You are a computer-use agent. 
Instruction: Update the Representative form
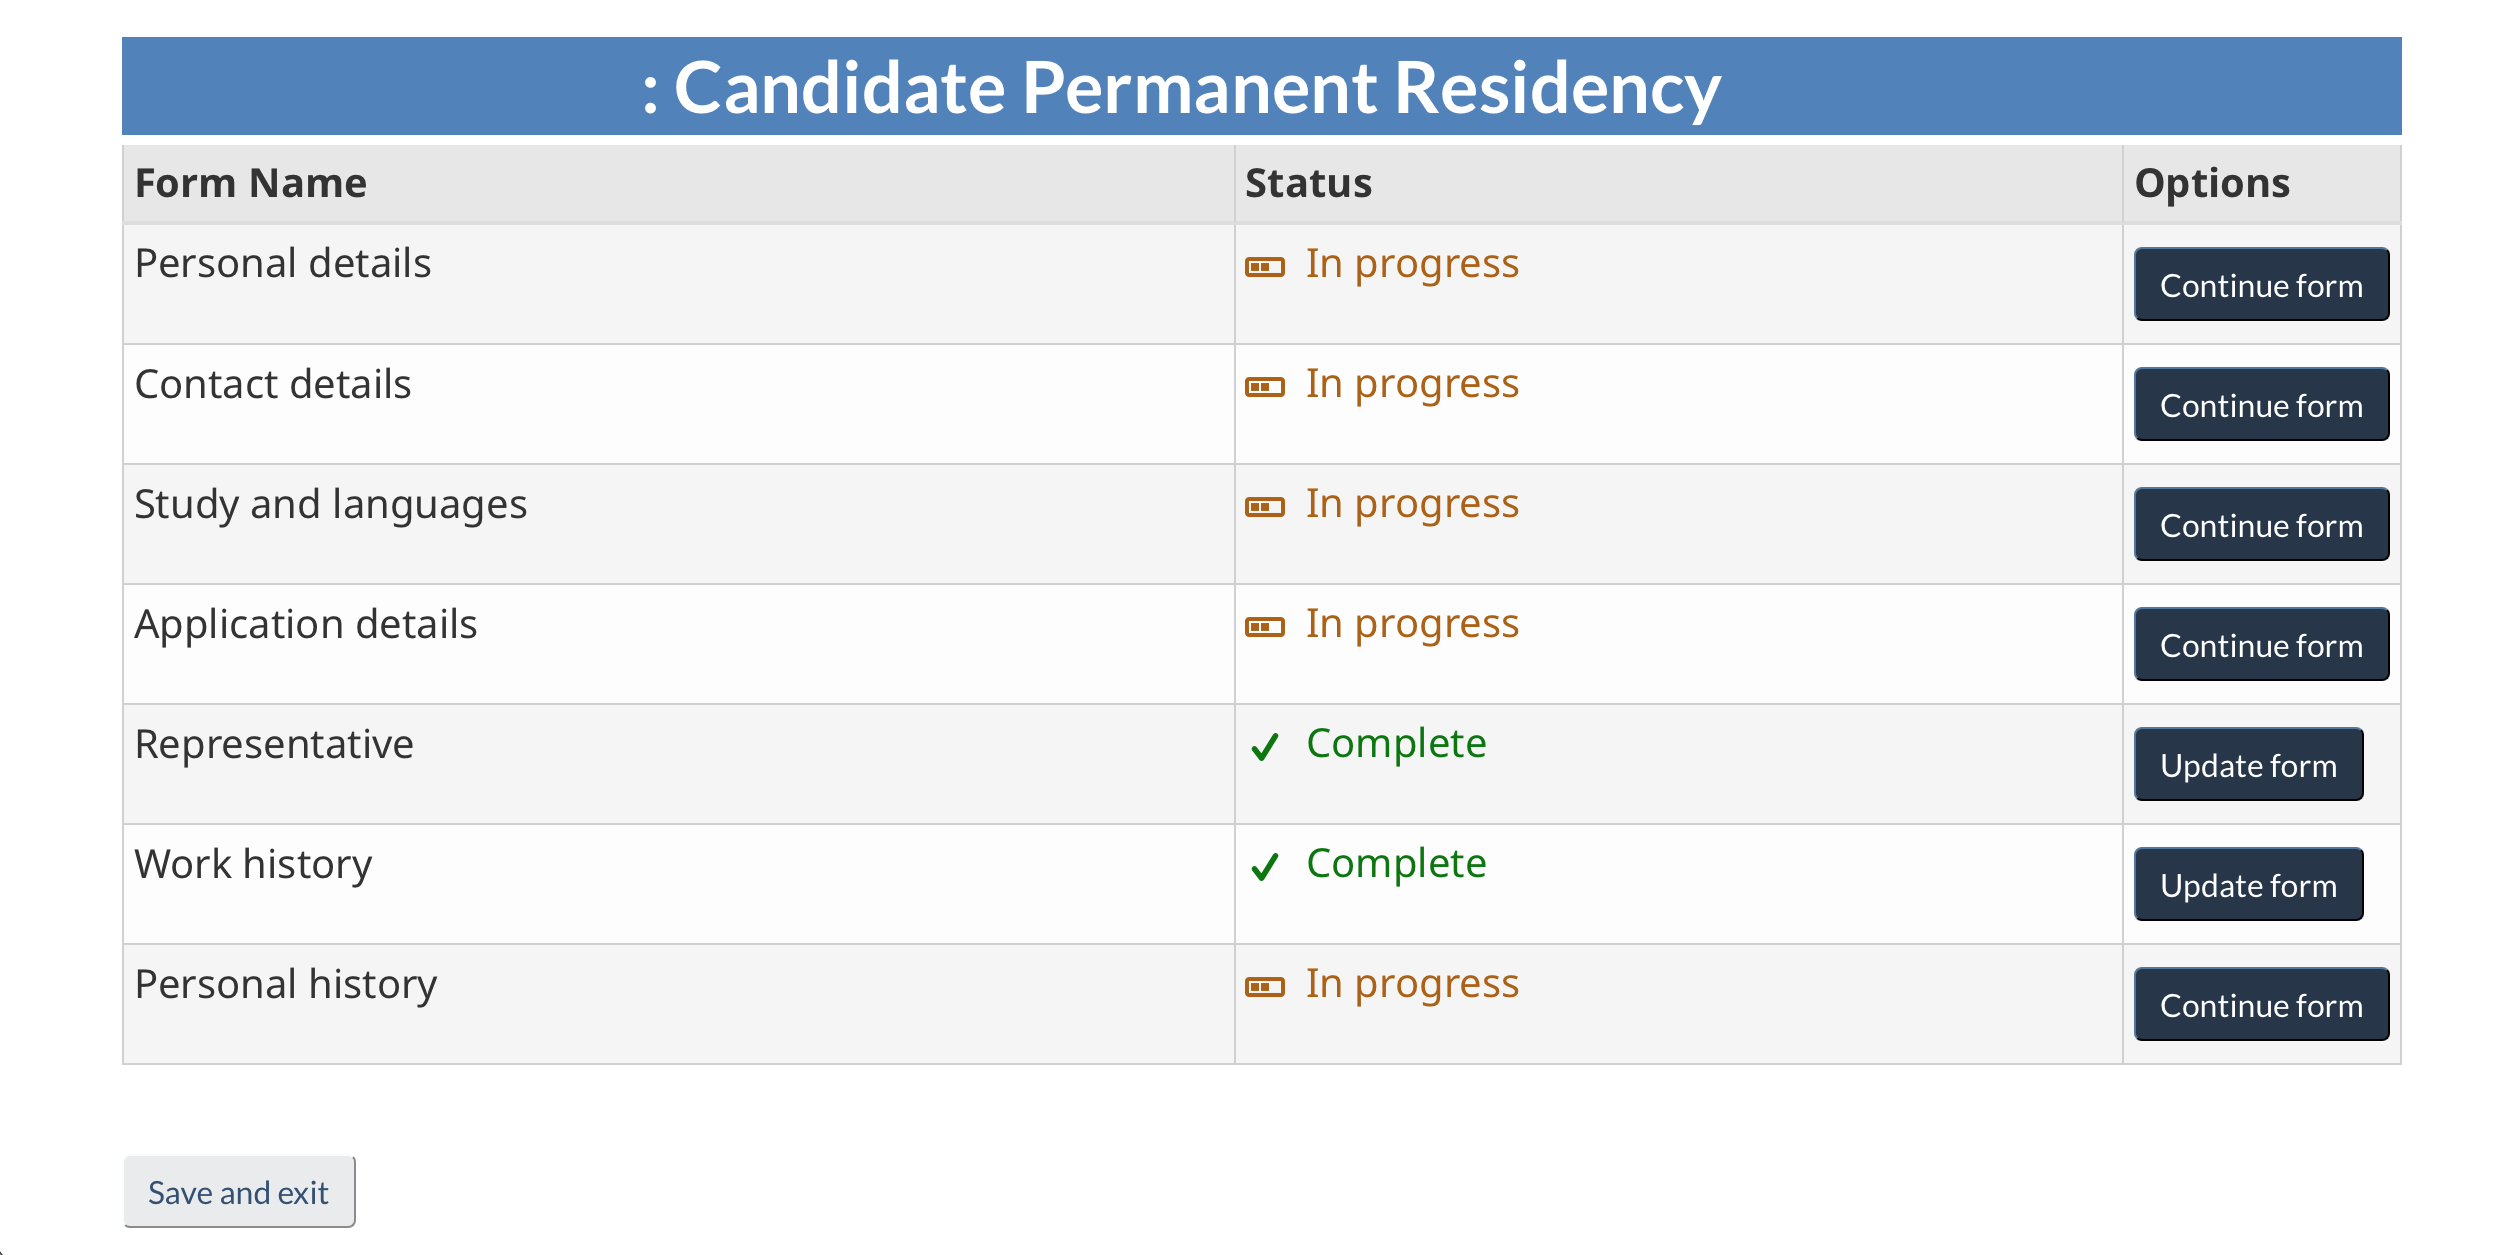2248,764
